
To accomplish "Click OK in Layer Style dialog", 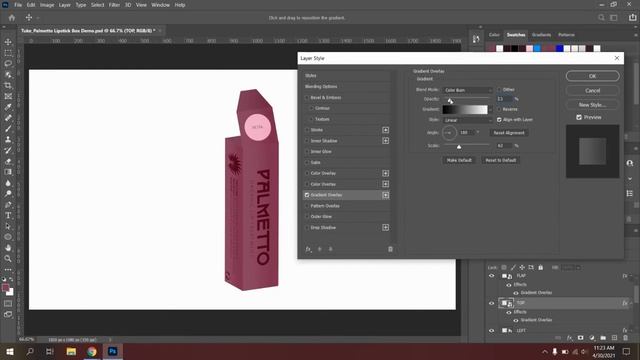I will 592,76.
